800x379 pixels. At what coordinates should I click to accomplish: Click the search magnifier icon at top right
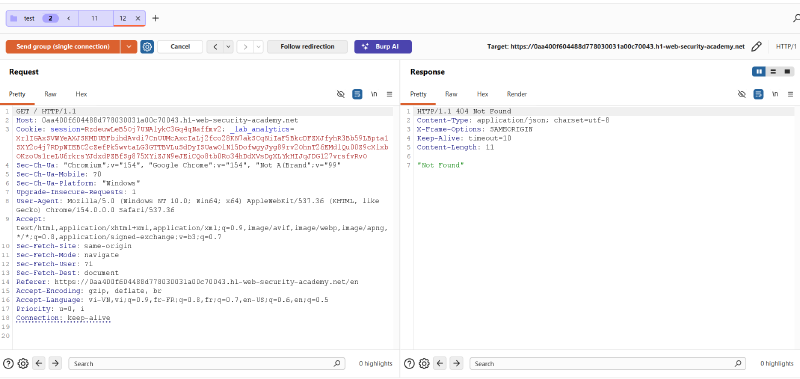(x=796, y=18)
